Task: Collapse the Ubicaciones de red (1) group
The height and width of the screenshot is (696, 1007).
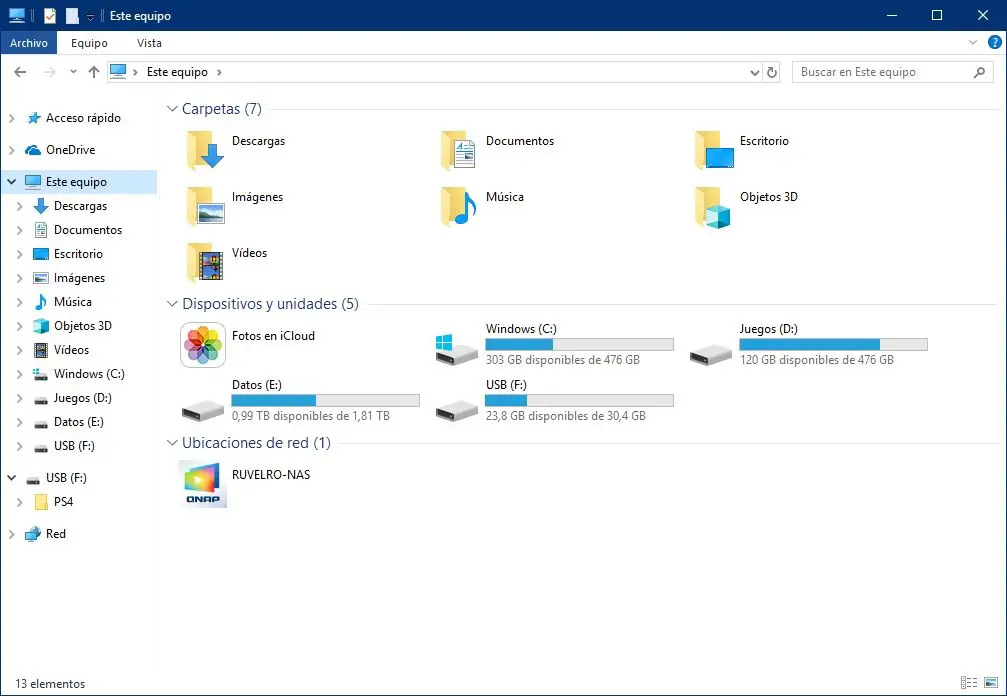Action: coord(171,442)
